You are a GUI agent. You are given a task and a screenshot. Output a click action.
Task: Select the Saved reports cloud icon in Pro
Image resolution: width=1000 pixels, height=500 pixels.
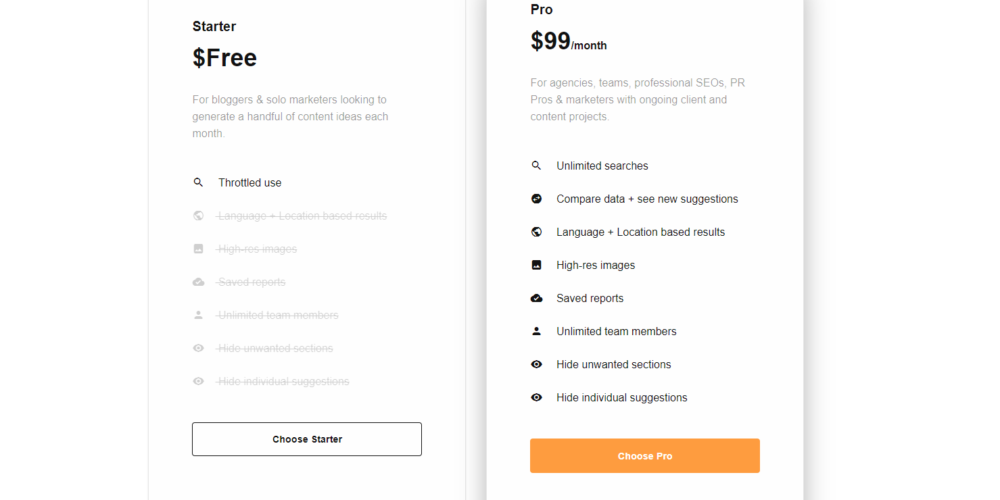click(536, 298)
